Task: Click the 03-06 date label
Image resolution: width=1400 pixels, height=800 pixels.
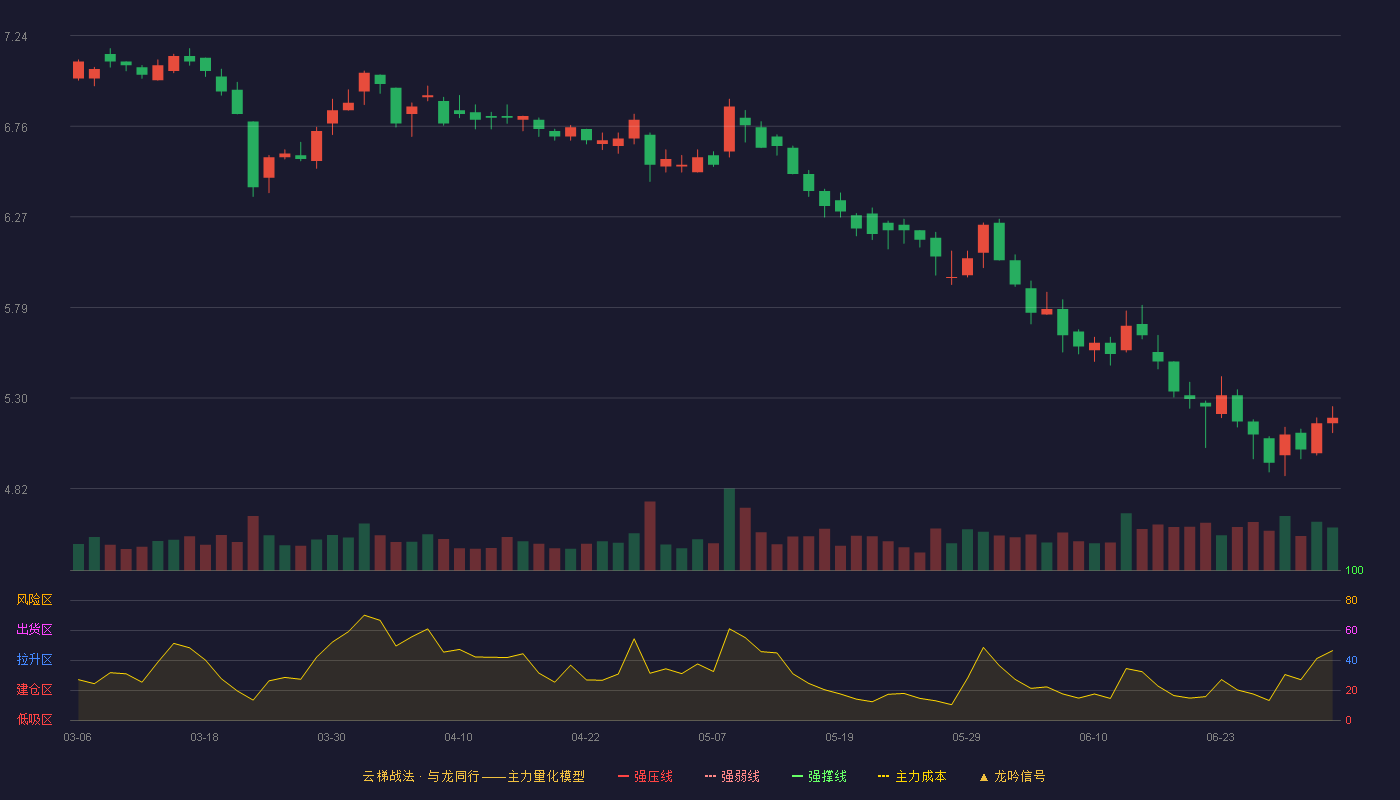Action: click(77, 737)
